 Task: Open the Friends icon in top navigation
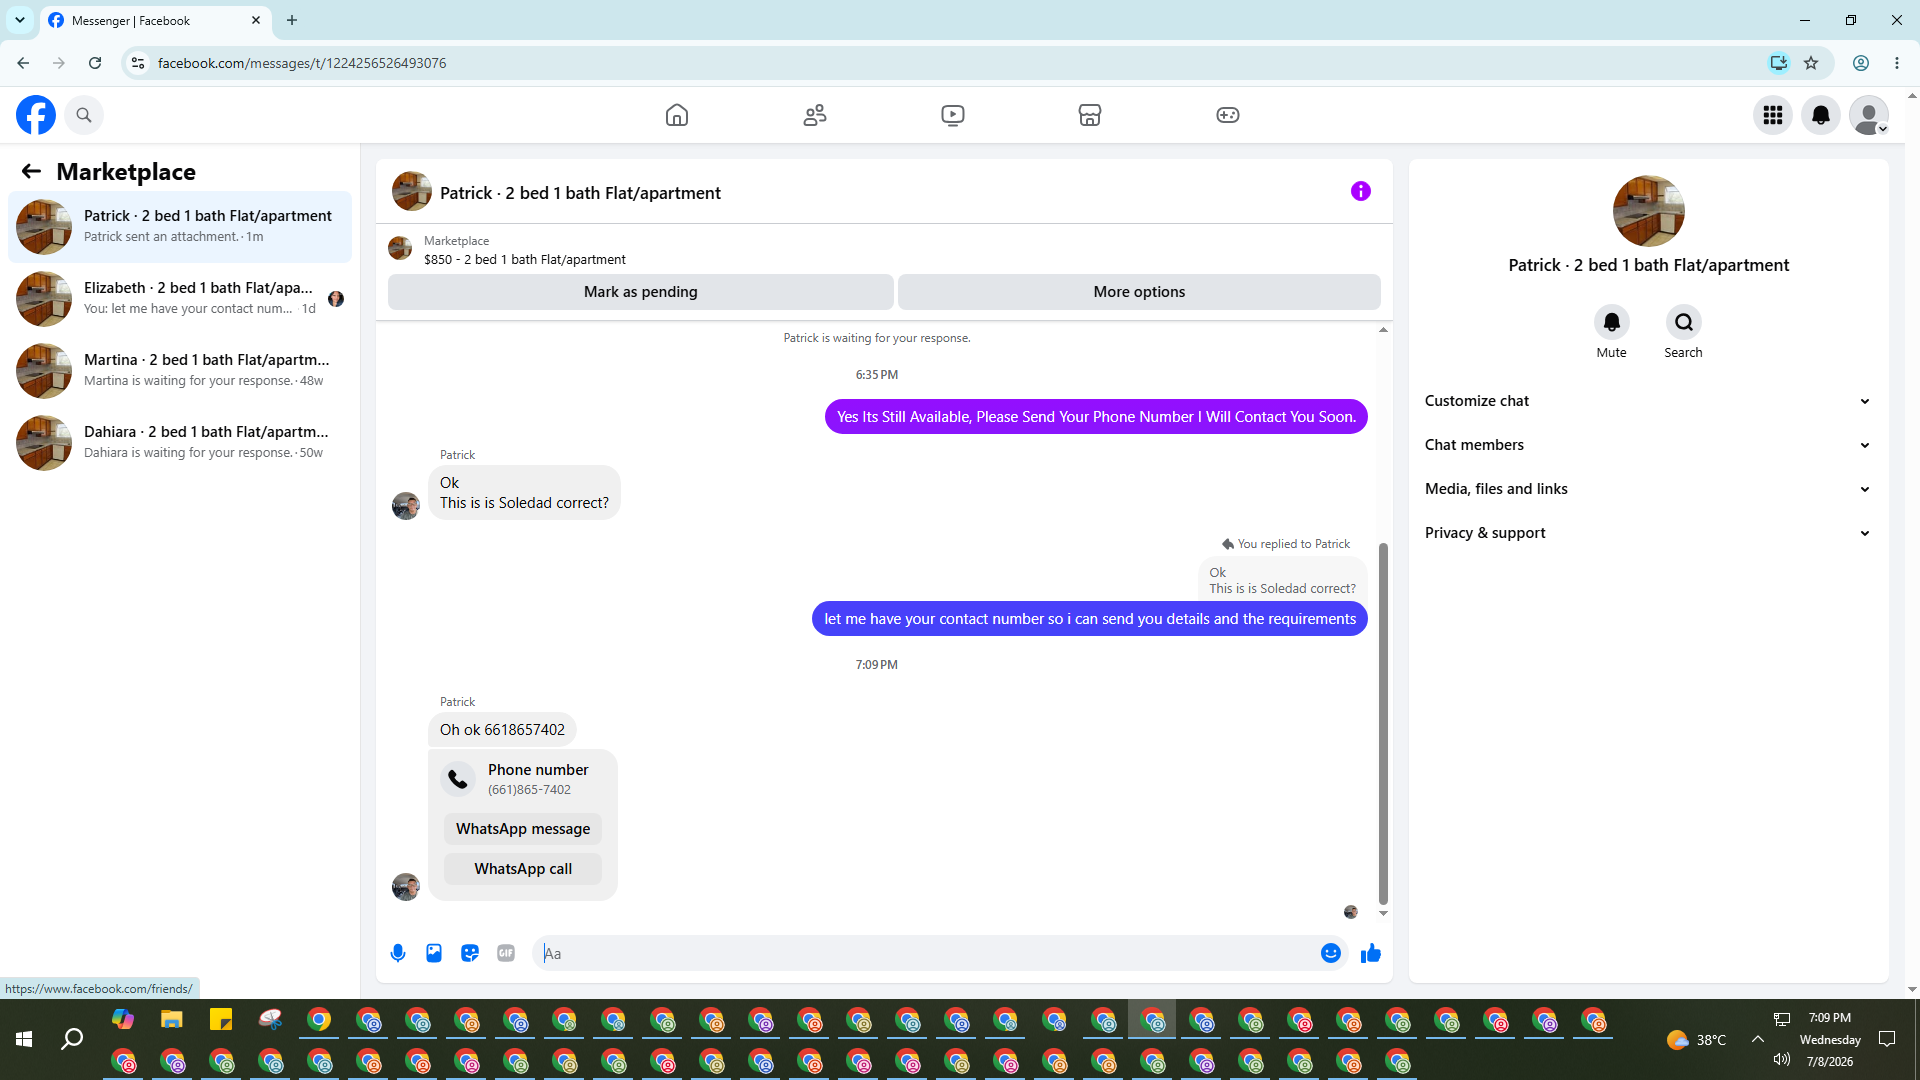click(x=815, y=115)
